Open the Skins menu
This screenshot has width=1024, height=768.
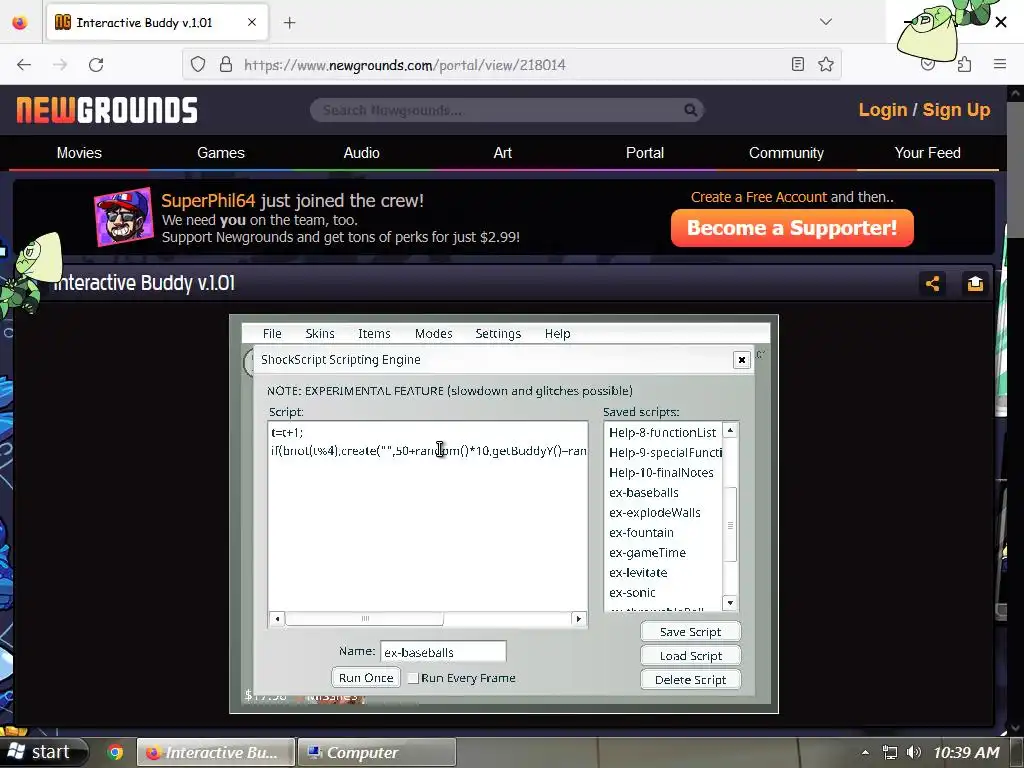click(320, 334)
